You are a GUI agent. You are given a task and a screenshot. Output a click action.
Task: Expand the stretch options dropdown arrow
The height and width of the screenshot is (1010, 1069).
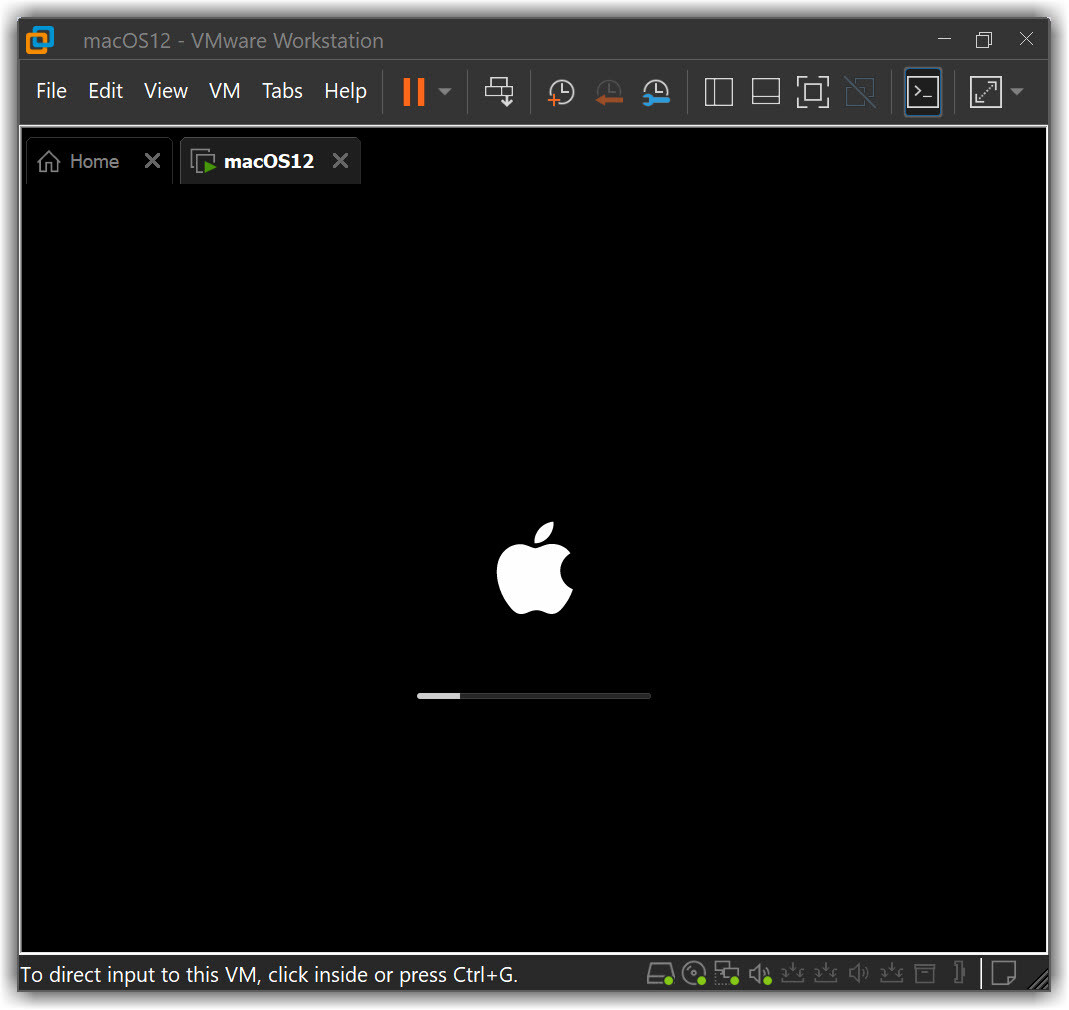click(1017, 91)
